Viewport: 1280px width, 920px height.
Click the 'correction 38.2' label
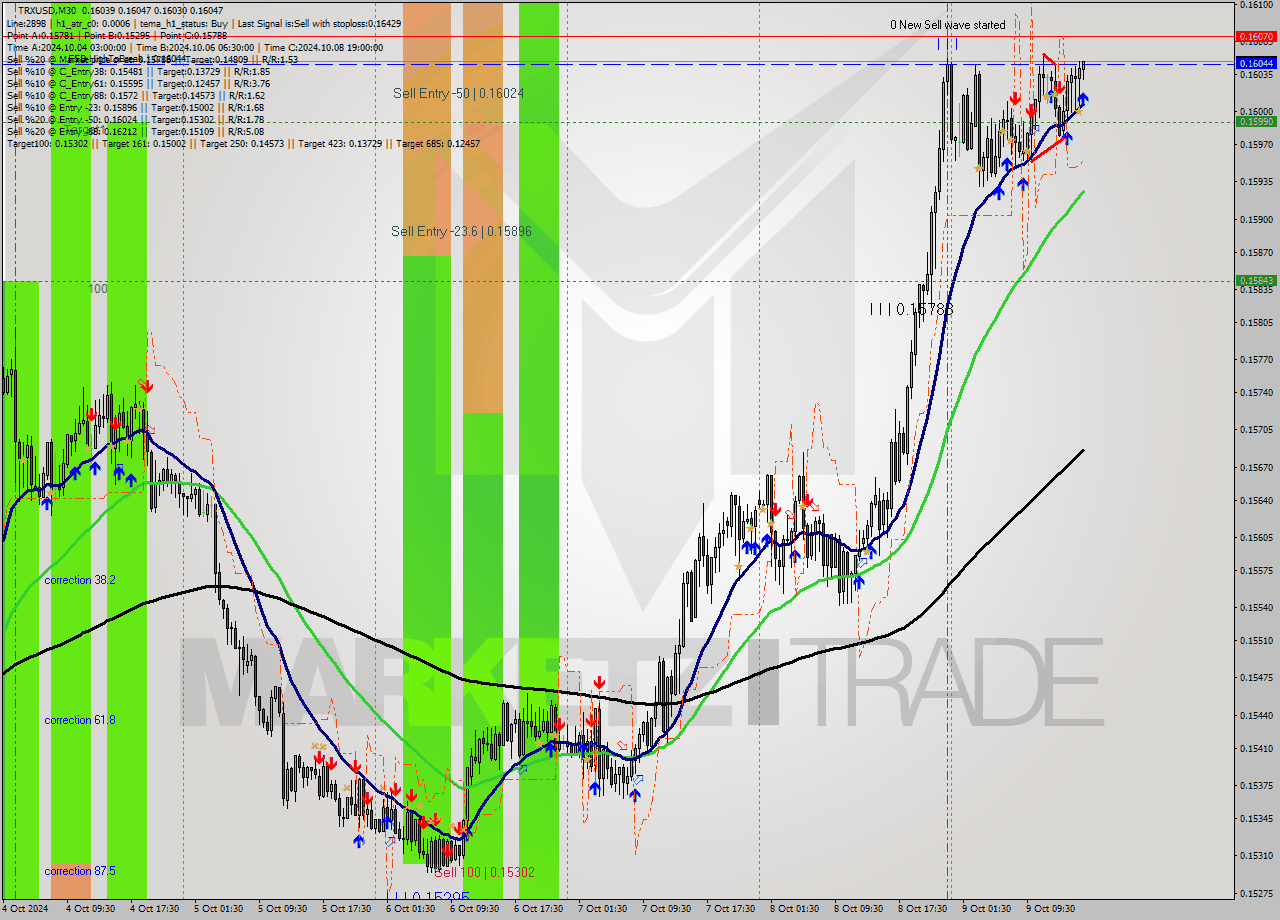(80, 580)
